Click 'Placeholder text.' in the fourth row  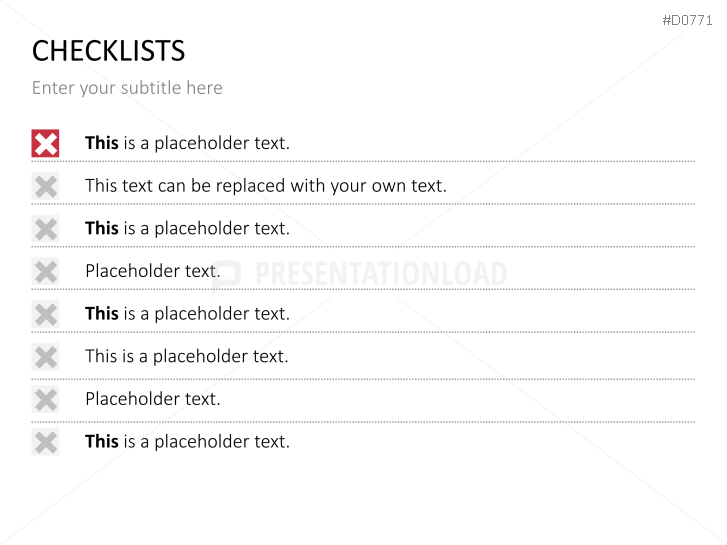(x=153, y=271)
